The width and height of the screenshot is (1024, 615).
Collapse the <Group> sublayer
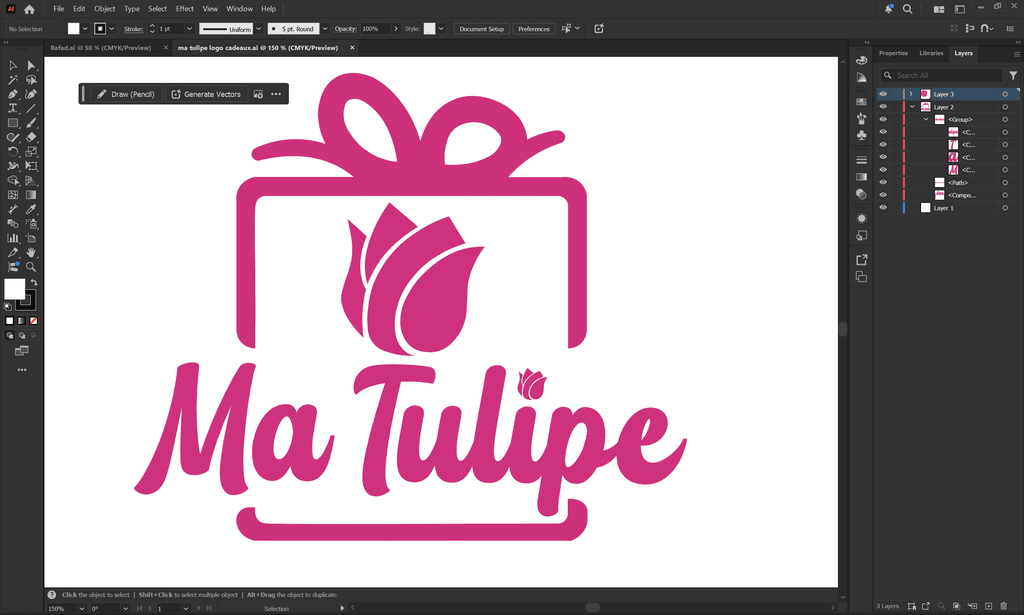tap(926, 119)
